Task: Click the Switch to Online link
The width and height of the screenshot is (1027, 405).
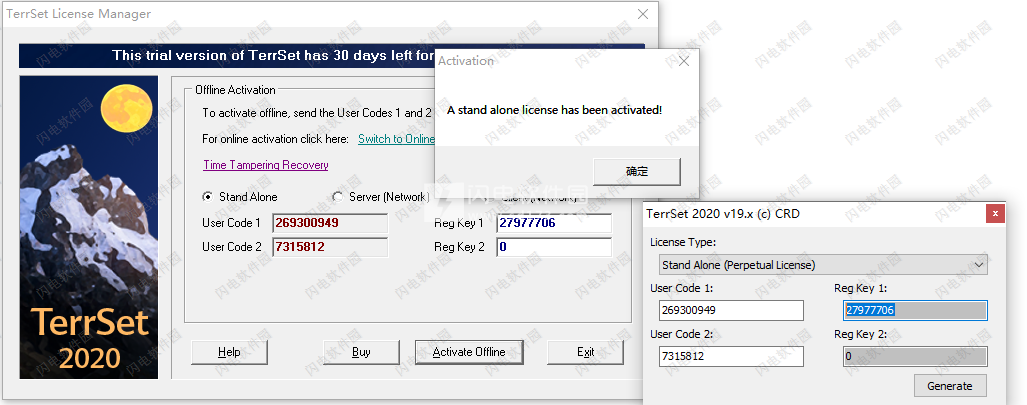Action: pos(397,139)
